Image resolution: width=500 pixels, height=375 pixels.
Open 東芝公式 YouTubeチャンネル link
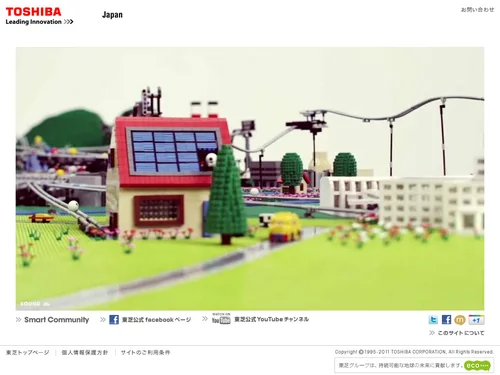click(271, 319)
